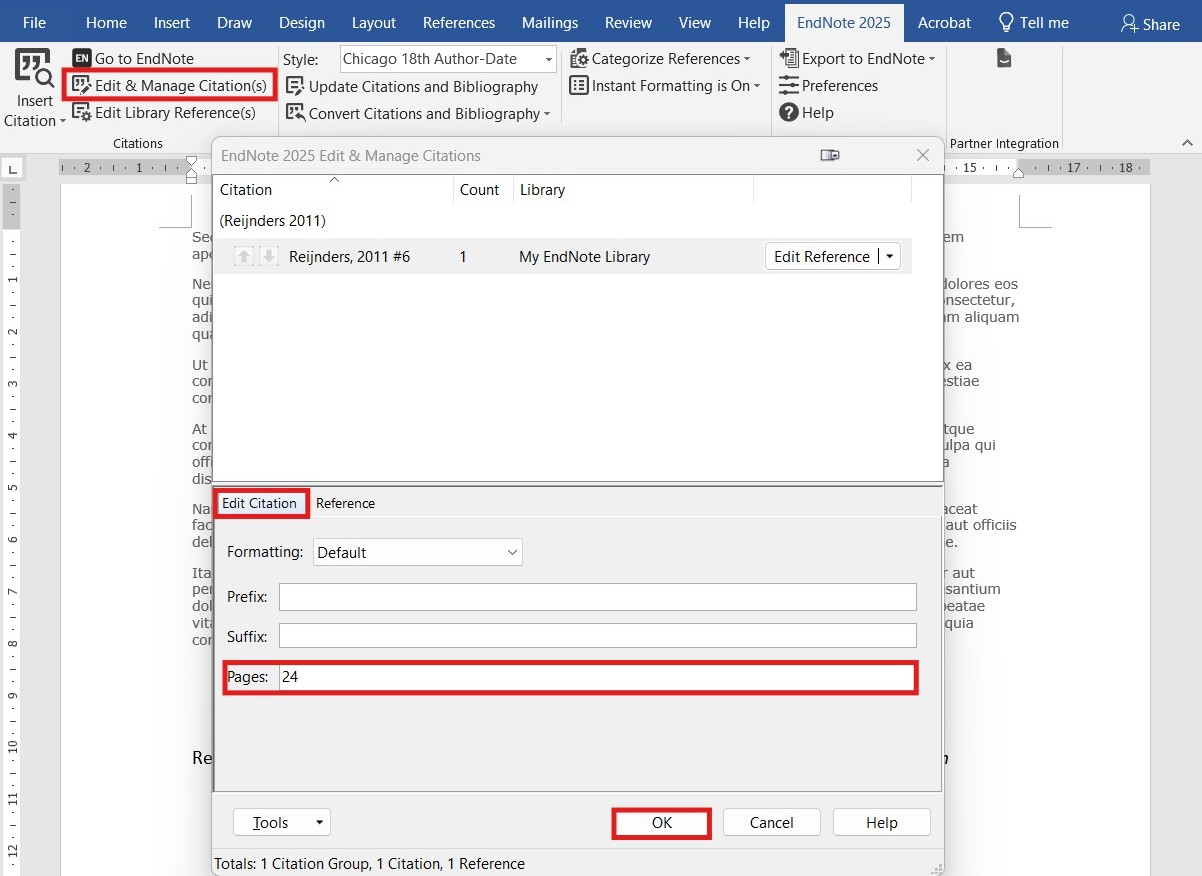Viewport: 1202px width, 876px height.
Task: Select the Edit Citation tab
Action: click(x=260, y=503)
